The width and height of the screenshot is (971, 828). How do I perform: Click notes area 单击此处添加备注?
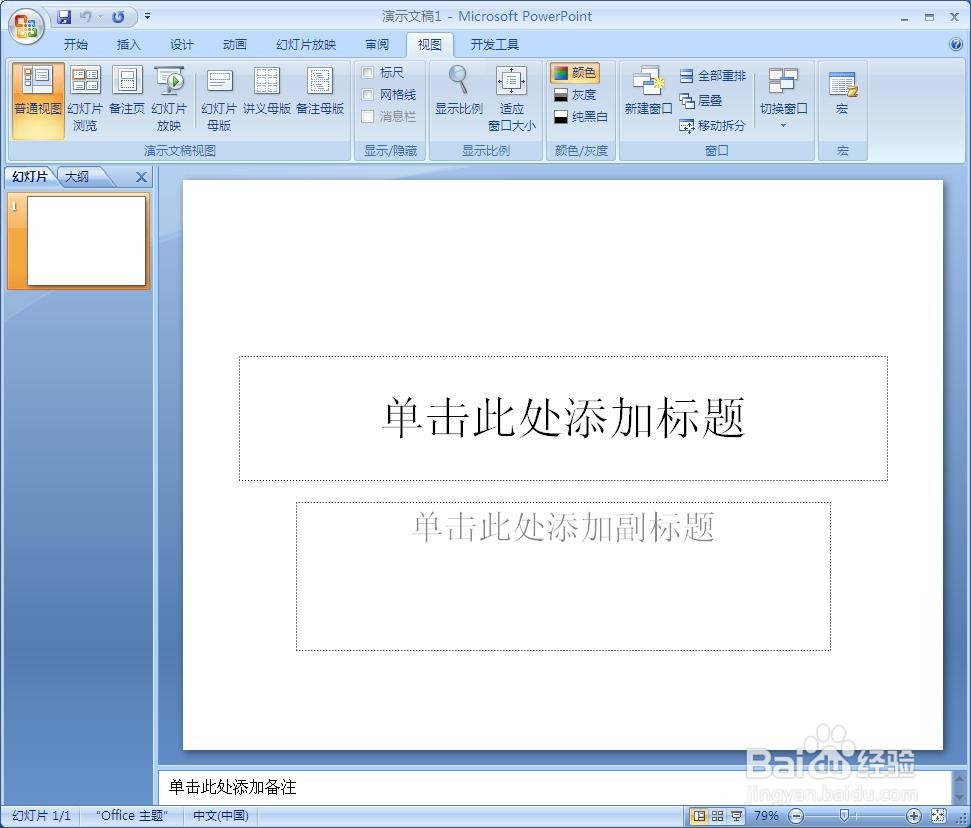pos(554,787)
